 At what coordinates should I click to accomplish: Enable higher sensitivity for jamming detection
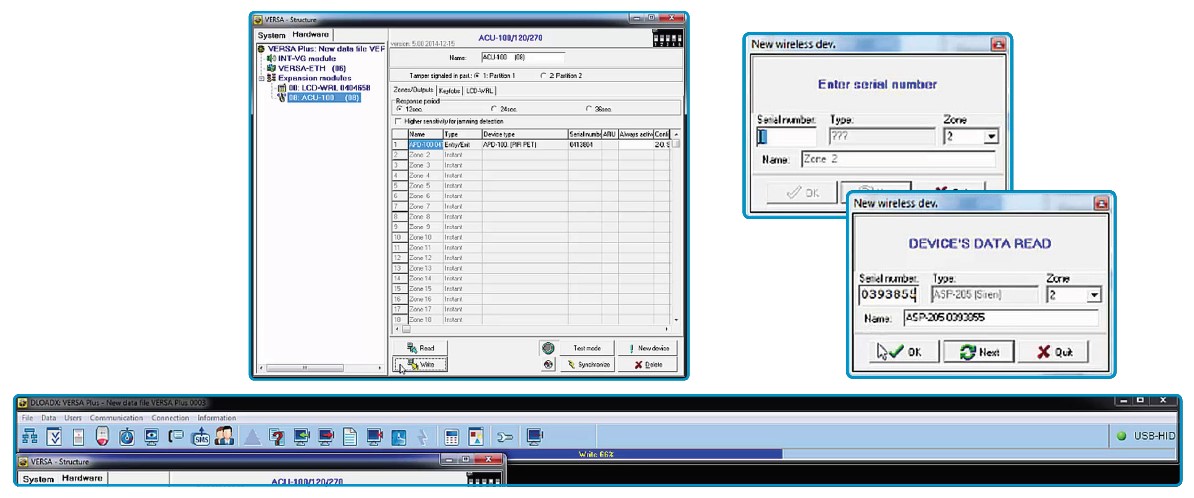click(x=400, y=121)
